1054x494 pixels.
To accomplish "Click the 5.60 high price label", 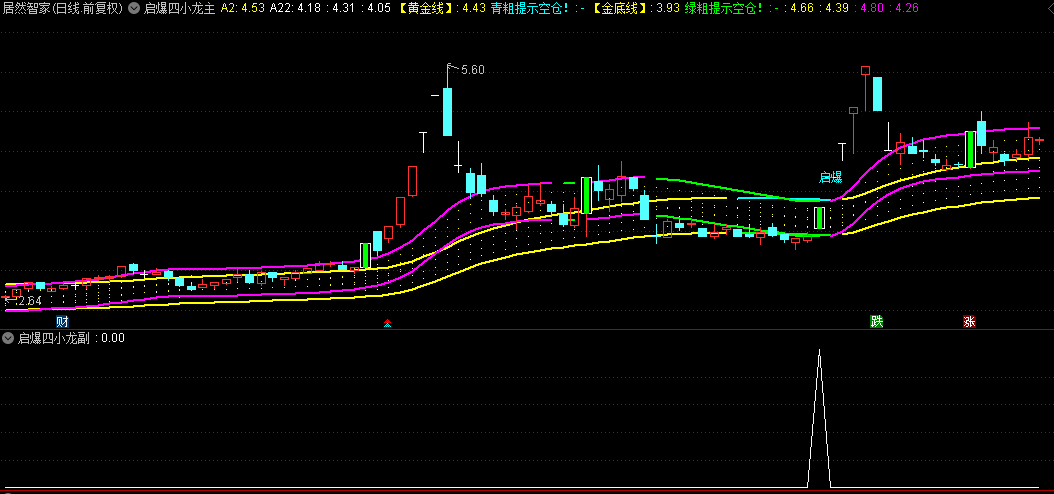I will click(473, 69).
